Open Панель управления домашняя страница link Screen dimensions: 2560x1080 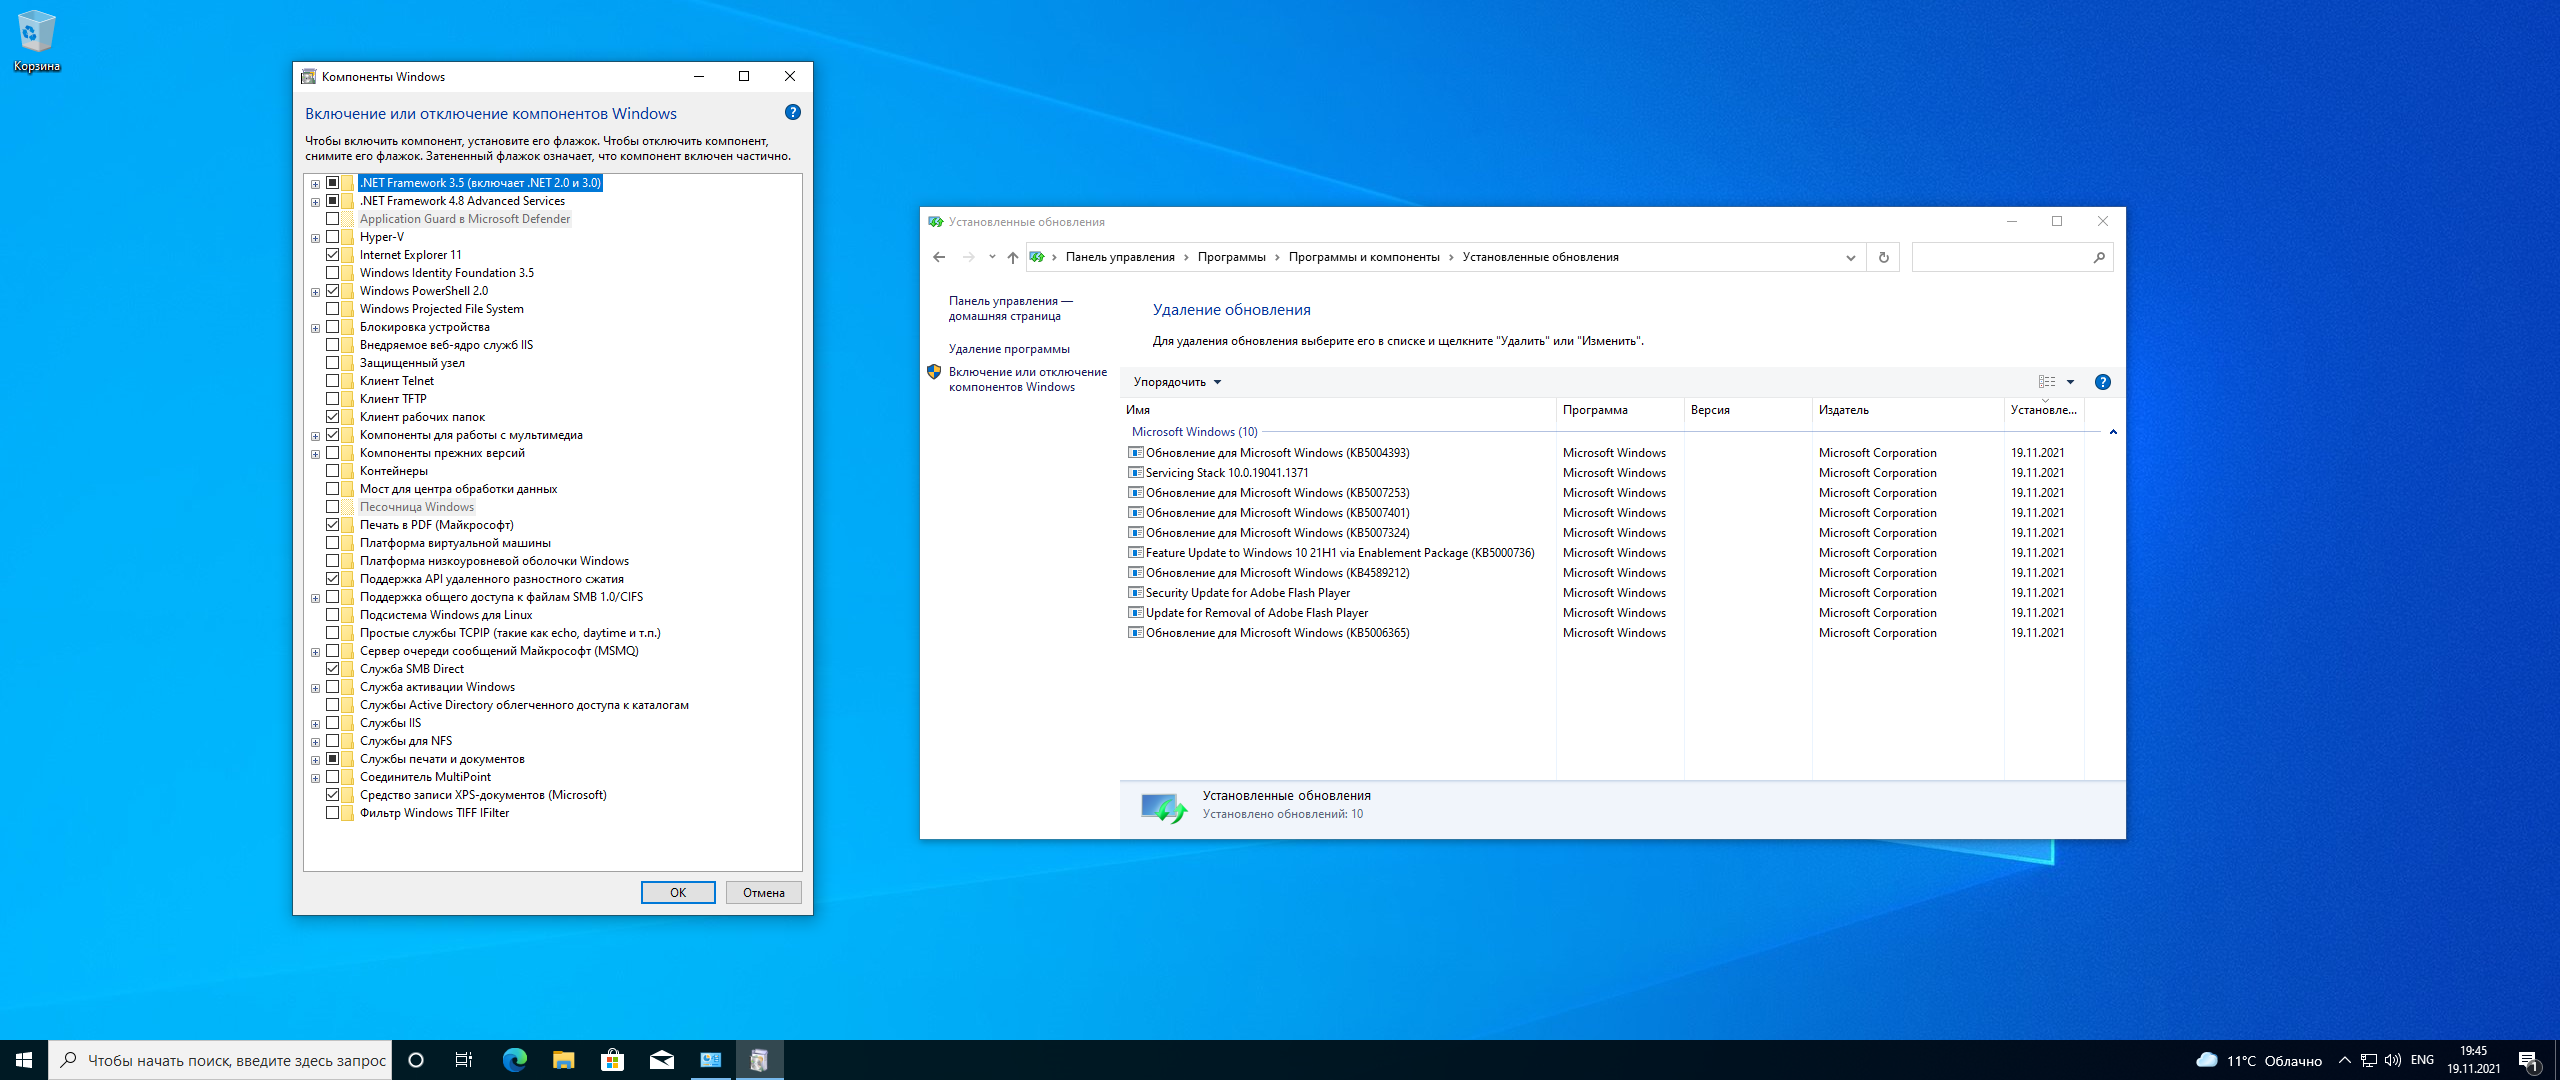[1010, 308]
